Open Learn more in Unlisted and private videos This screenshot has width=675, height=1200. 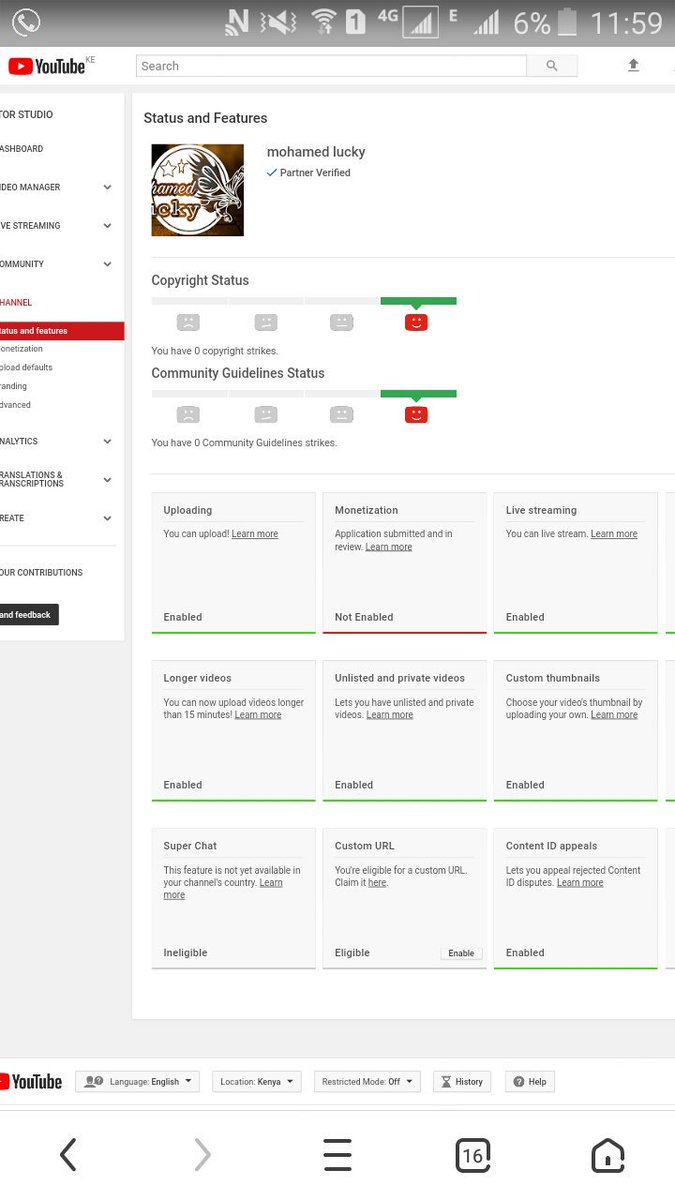click(390, 715)
